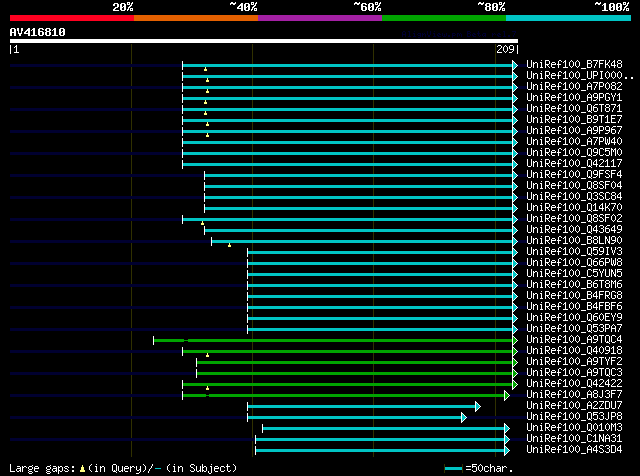This screenshot has width=640, height=476.
Task: Select the UniRef100_Q42117 label
Action: point(574,164)
